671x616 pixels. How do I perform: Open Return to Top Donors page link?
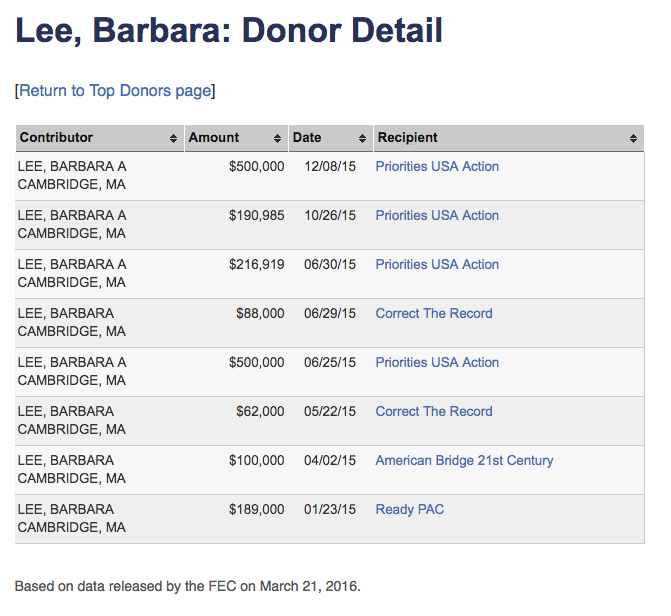115,91
